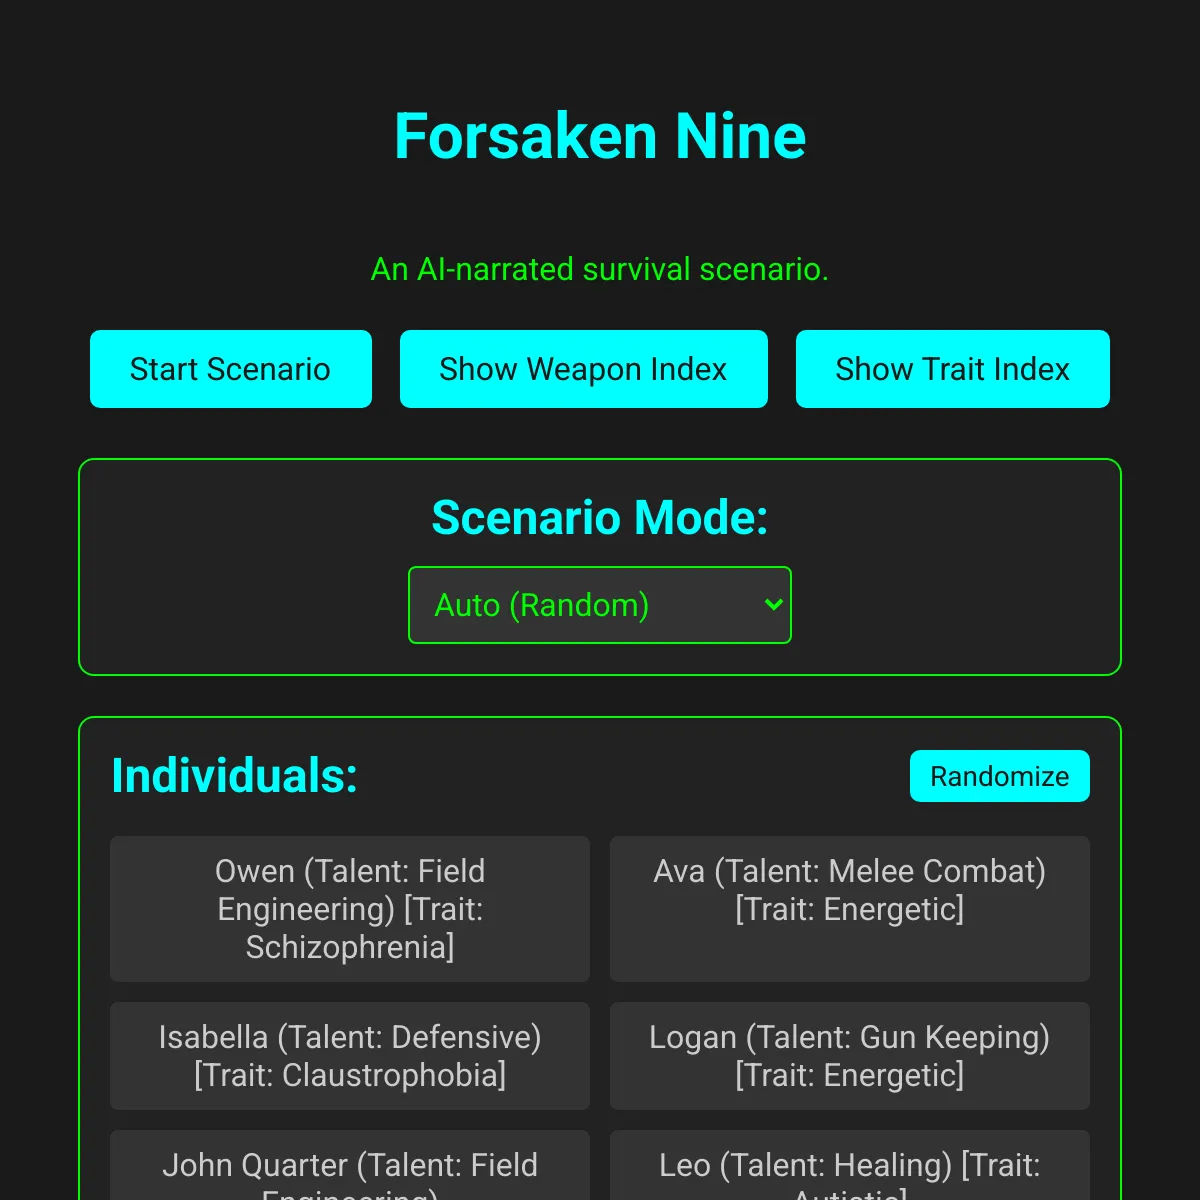Click the Forsaken Nine title
This screenshot has height=1200, width=1200.
[x=600, y=136]
